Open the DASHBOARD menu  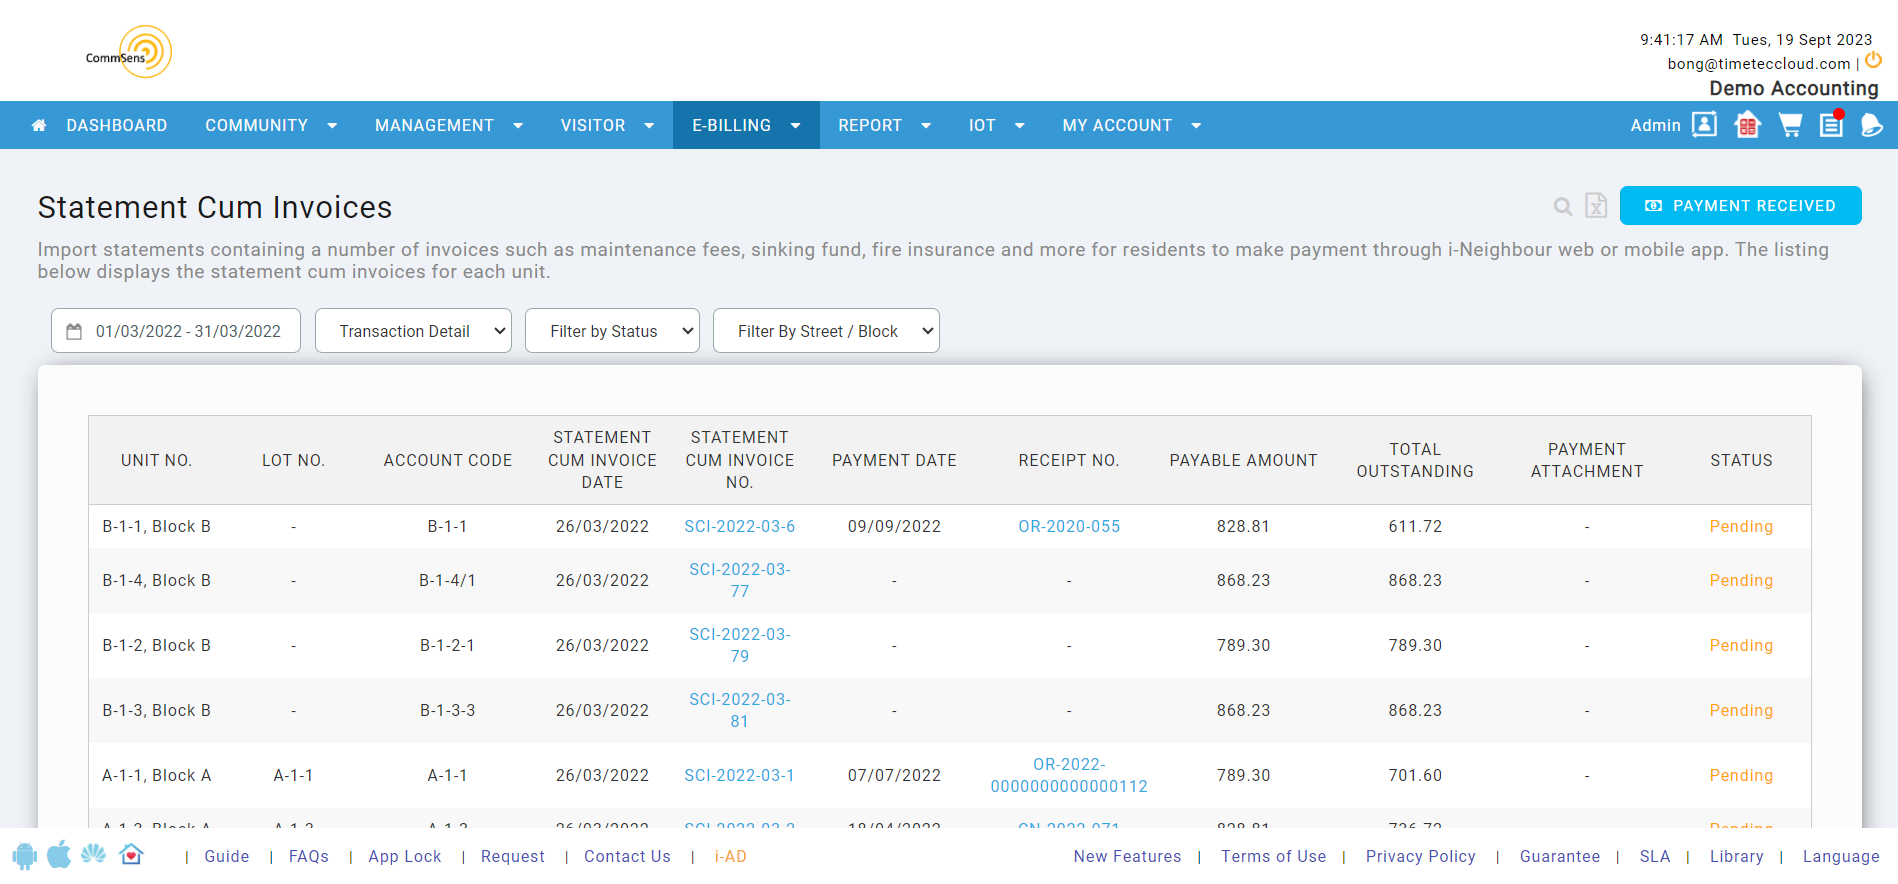116,126
